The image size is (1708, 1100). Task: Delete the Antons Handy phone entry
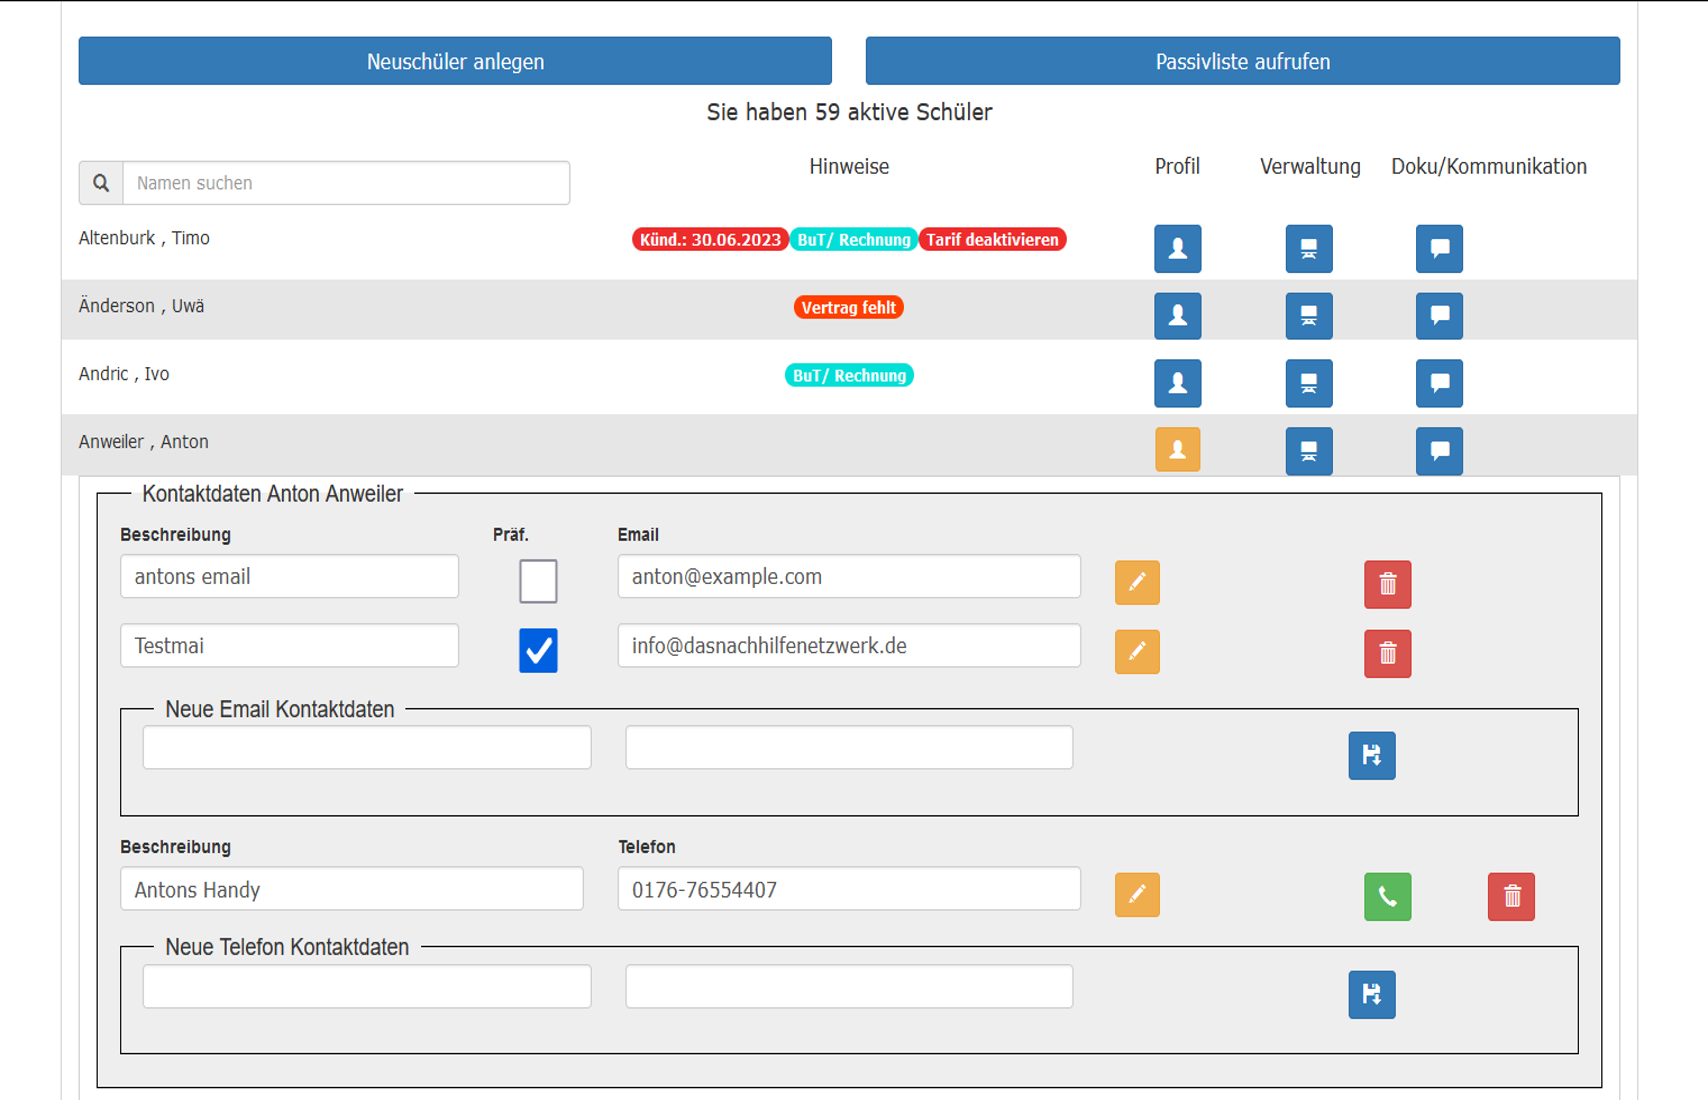click(x=1511, y=896)
